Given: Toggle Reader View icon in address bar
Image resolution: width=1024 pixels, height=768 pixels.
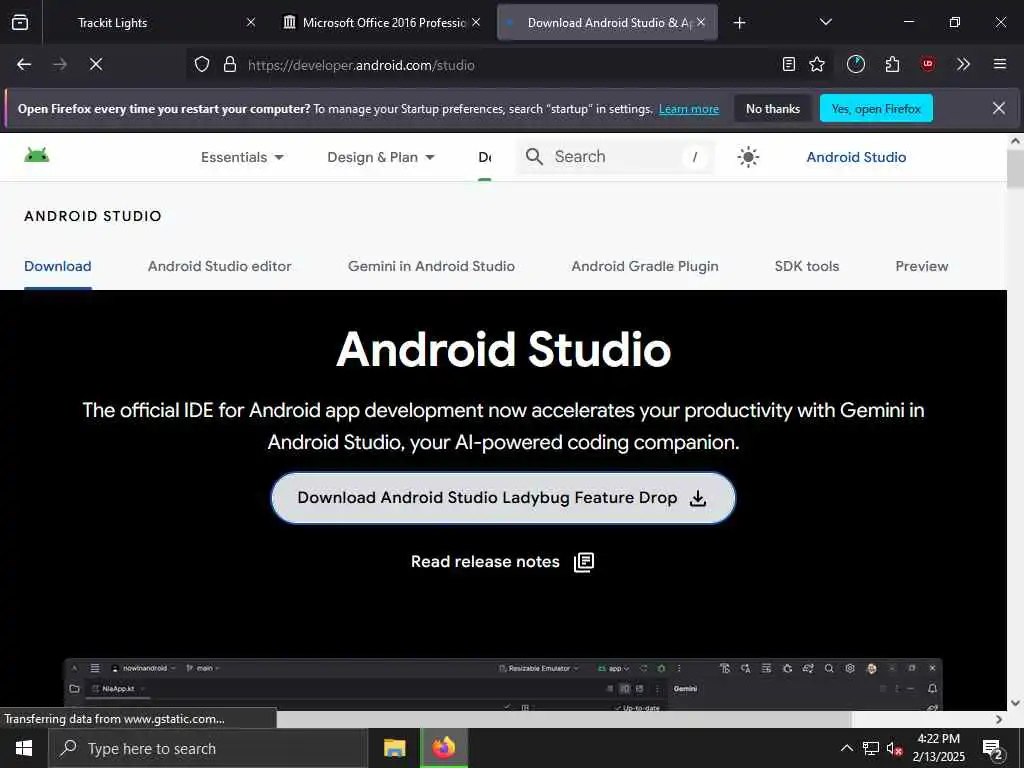Looking at the screenshot, I should 789,64.
